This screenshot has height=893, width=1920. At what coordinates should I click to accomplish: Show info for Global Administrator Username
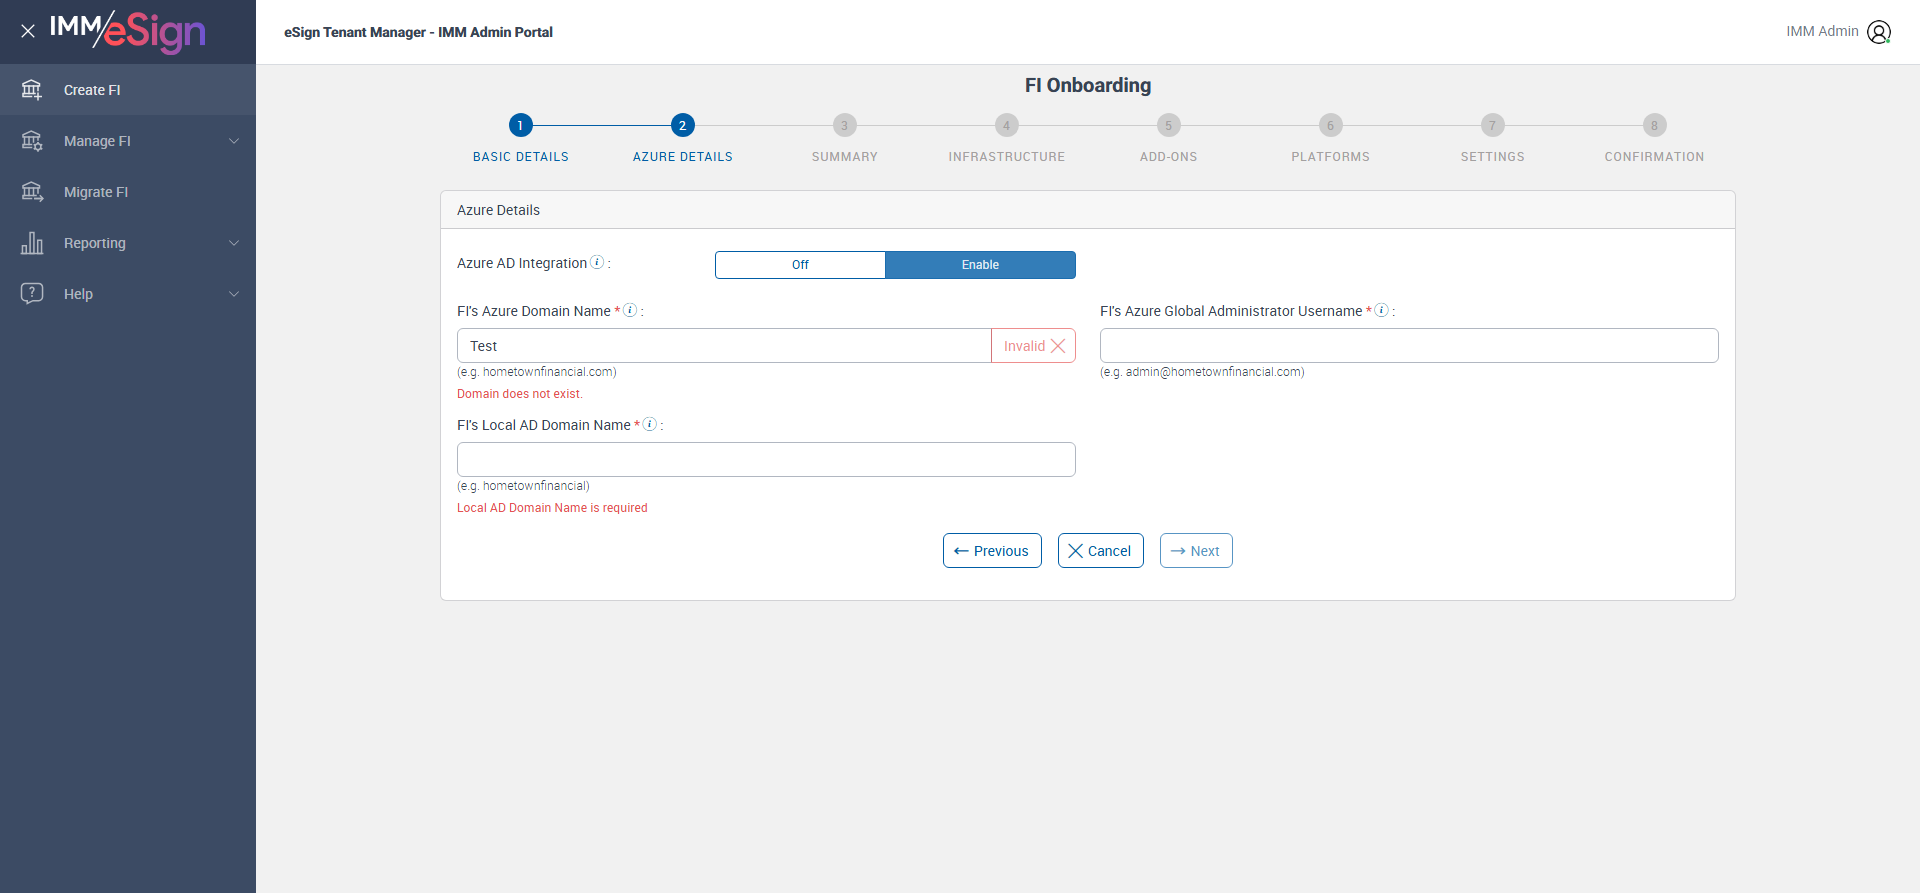click(1381, 310)
